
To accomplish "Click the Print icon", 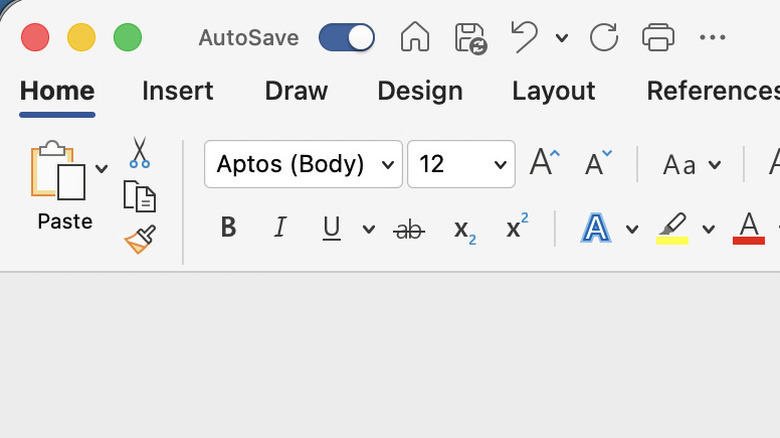I will (658, 37).
